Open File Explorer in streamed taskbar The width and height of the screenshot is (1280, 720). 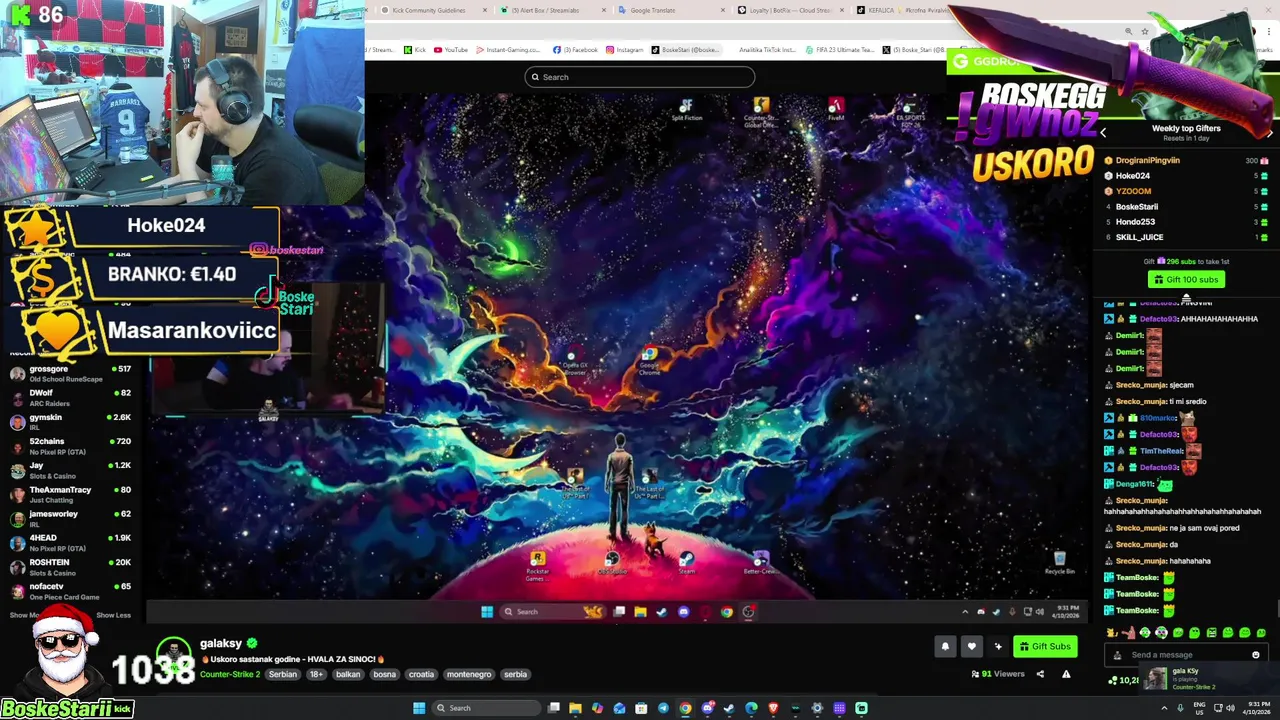click(640, 612)
